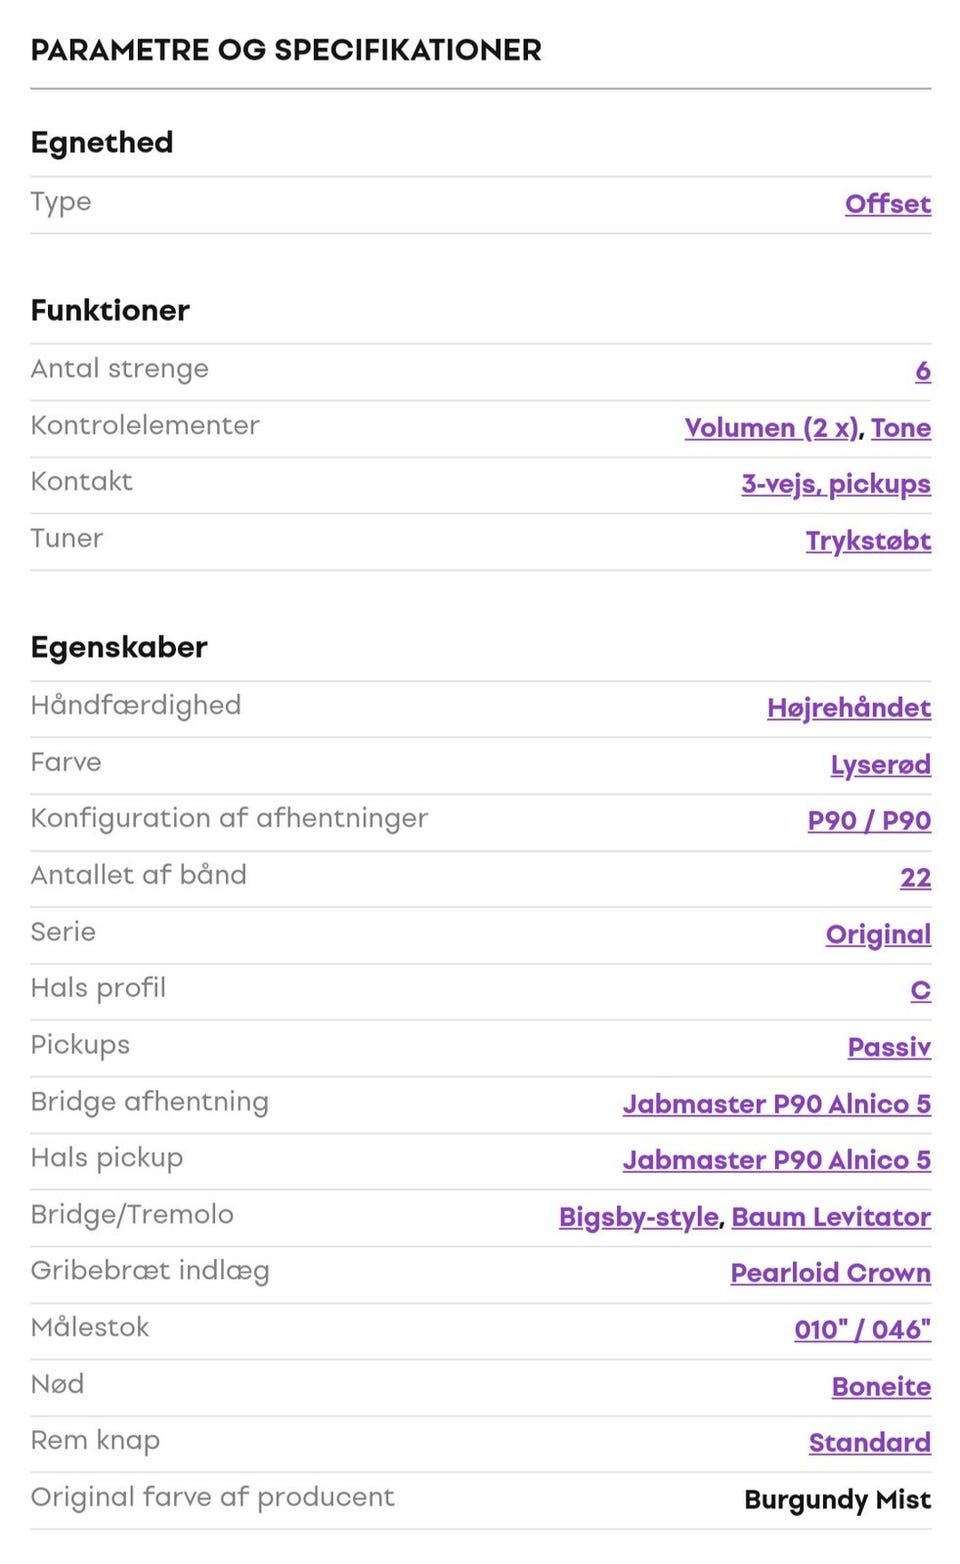
Task: Select the Pearloid Crown link
Action: click(x=830, y=1273)
